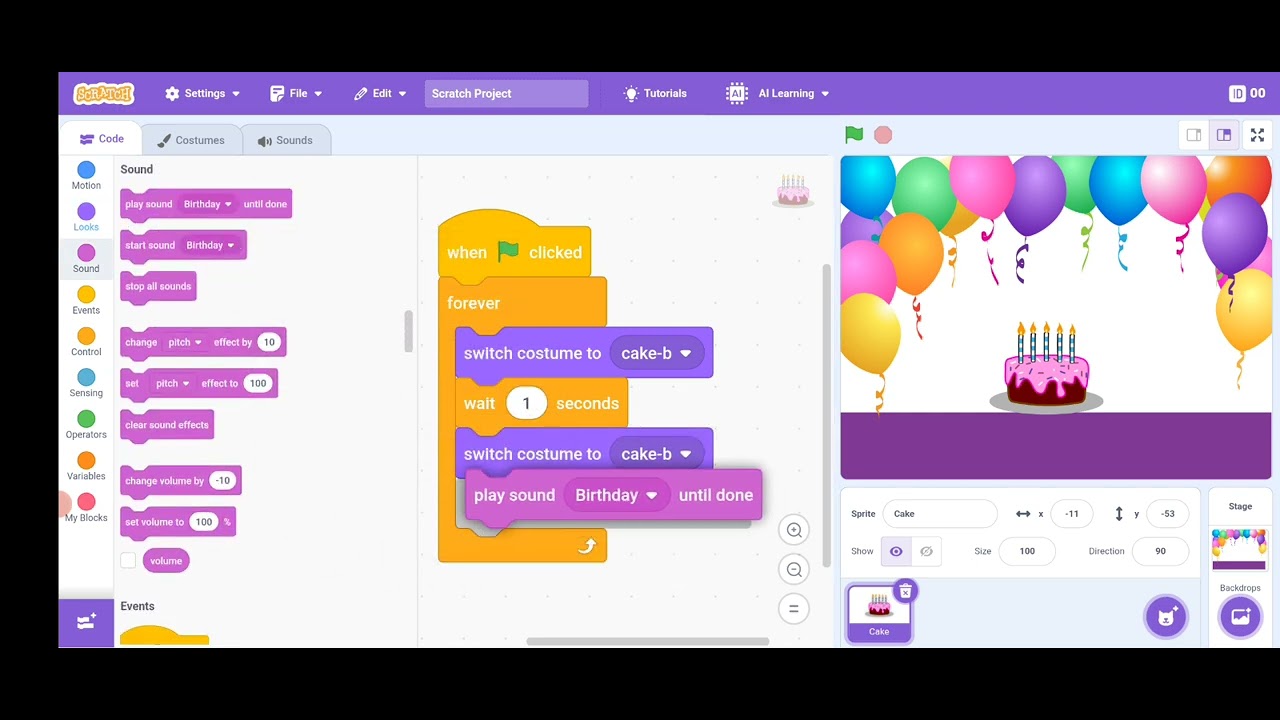Click the Scratch logo

[x=104, y=93]
